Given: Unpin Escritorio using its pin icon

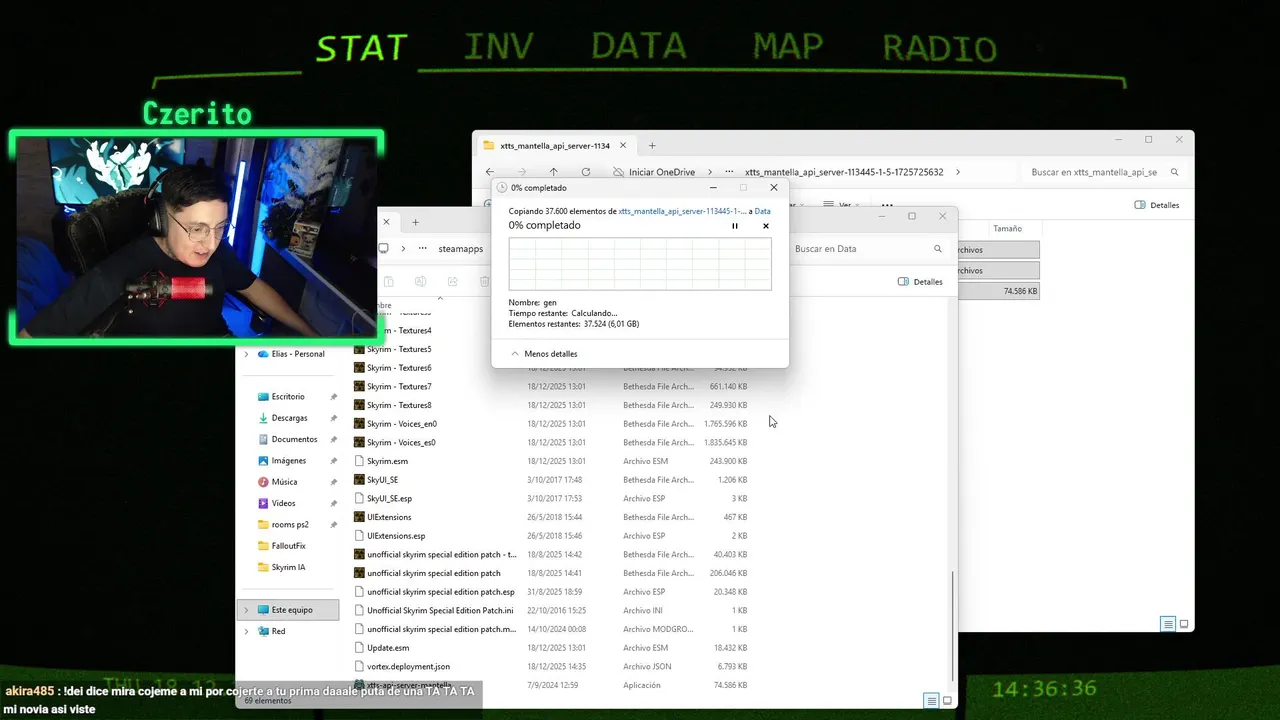Looking at the screenshot, I should 333,397.
